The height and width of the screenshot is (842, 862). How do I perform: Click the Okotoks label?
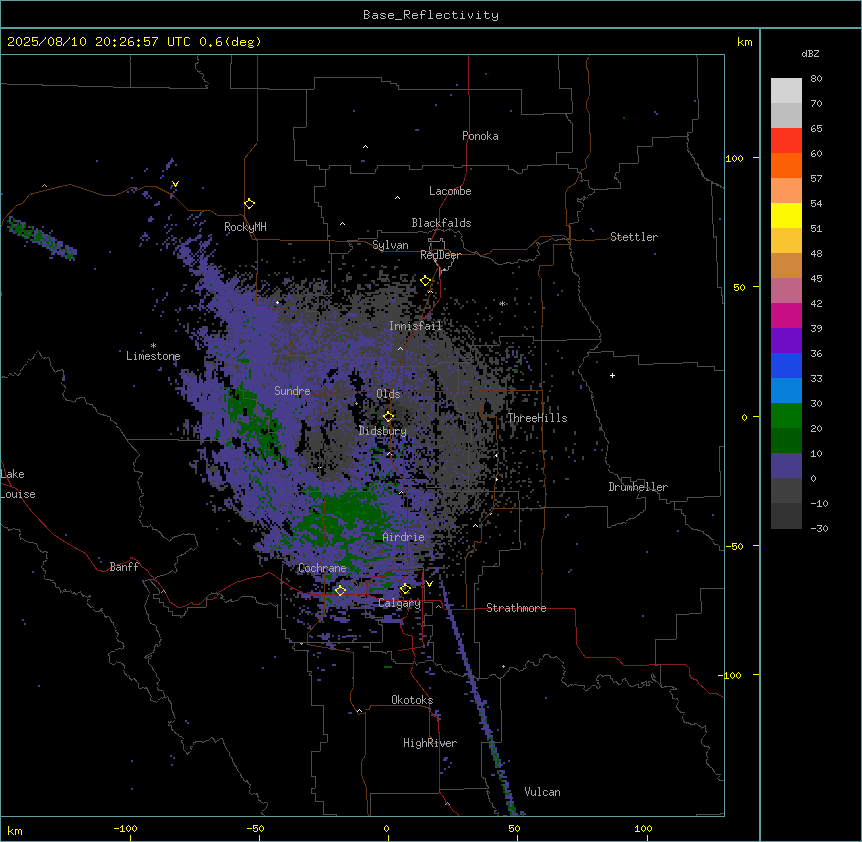coord(412,700)
